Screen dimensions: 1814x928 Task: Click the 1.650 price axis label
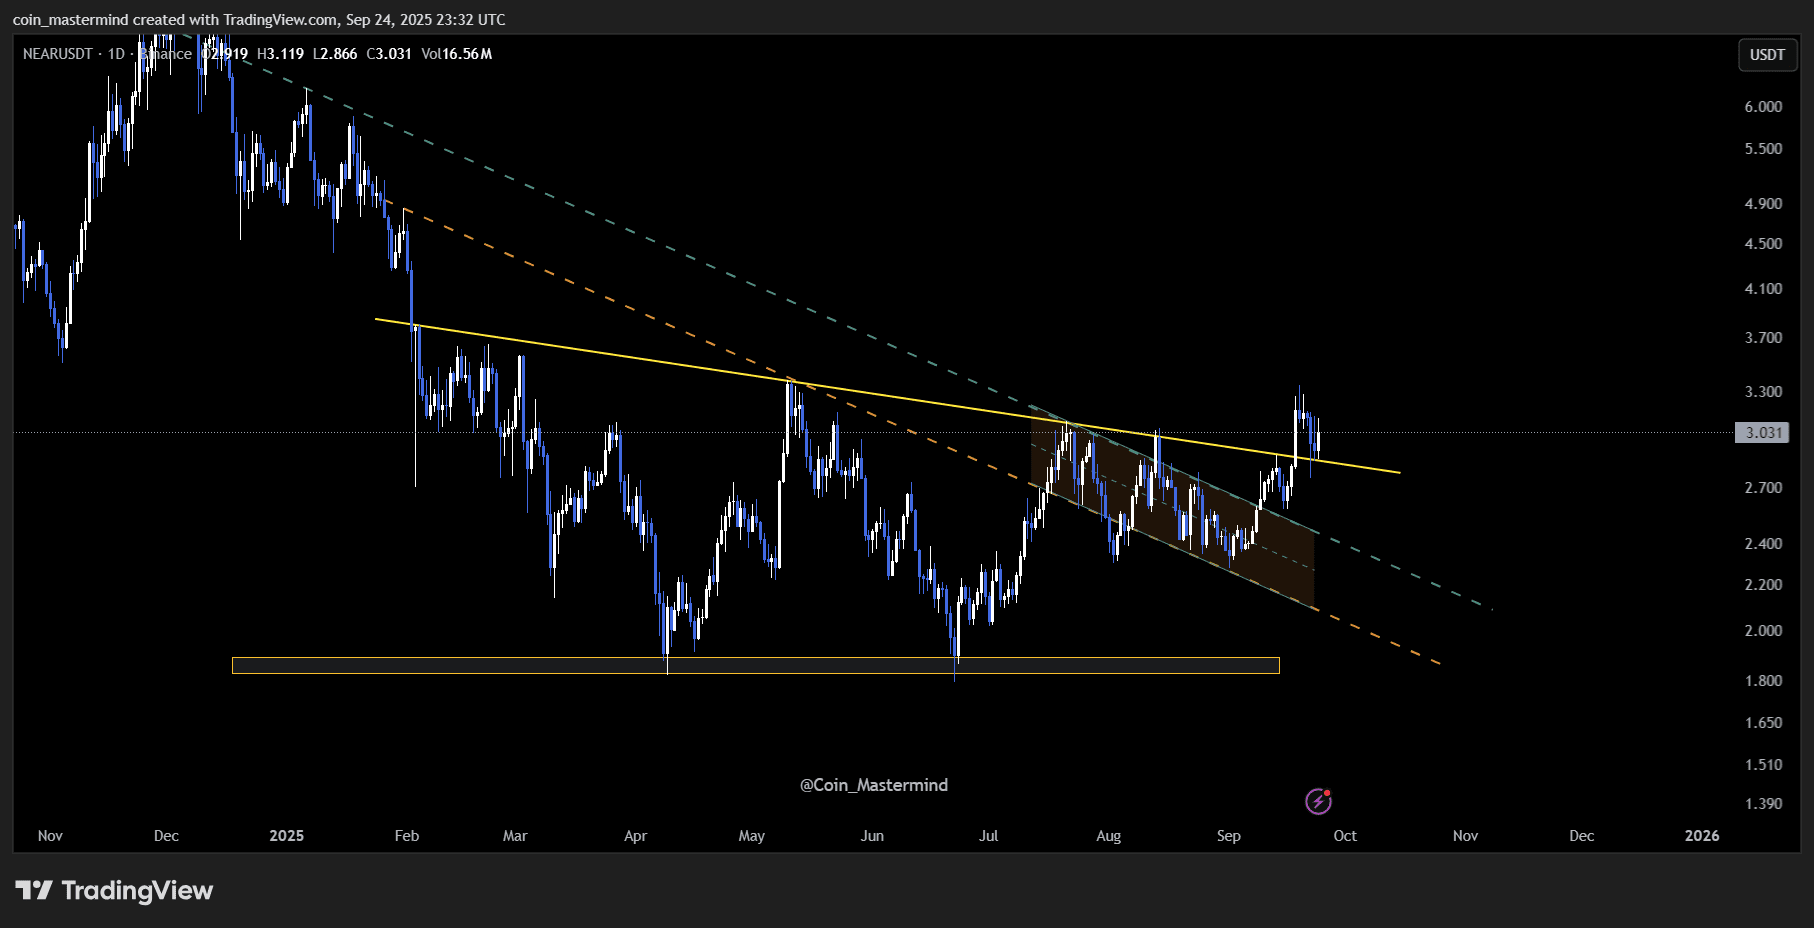pyautogui.click(x=1763, y=723)
